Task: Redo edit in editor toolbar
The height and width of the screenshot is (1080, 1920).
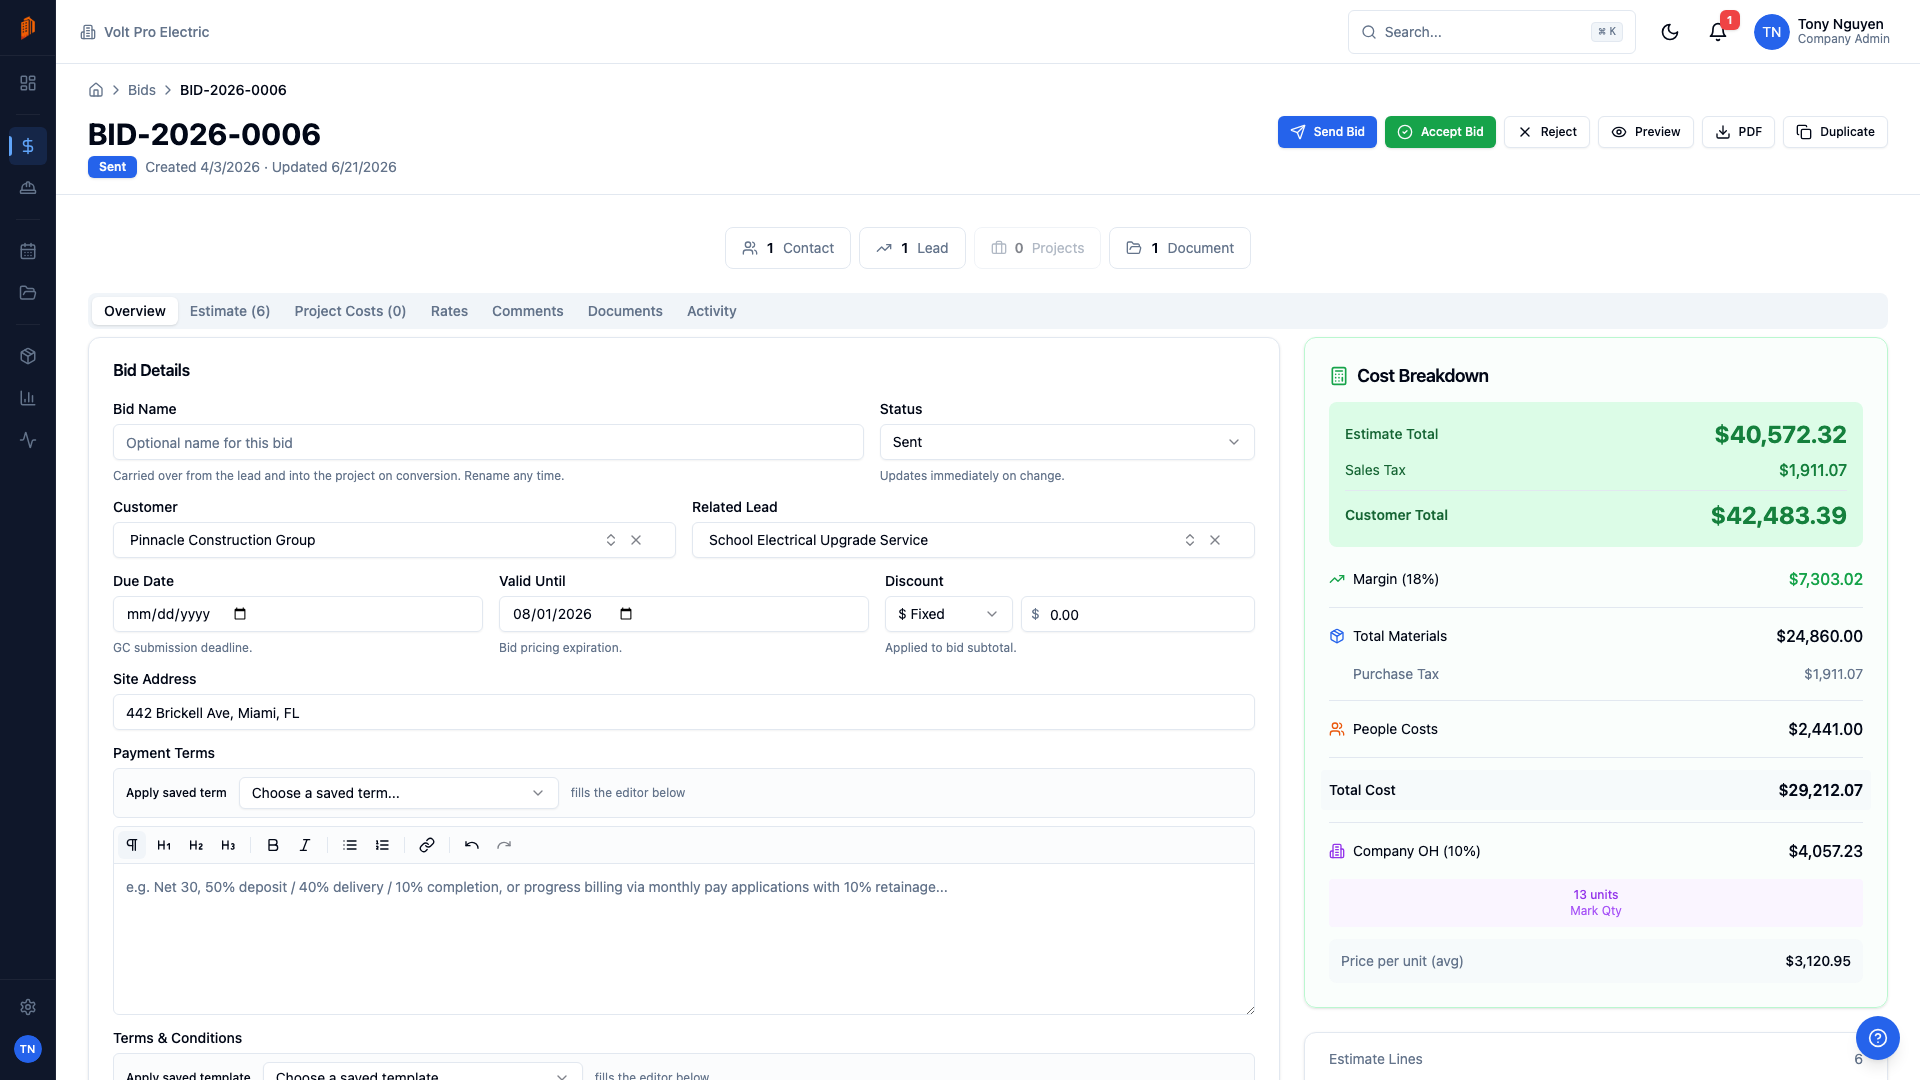Action: [x=504, y=845]
